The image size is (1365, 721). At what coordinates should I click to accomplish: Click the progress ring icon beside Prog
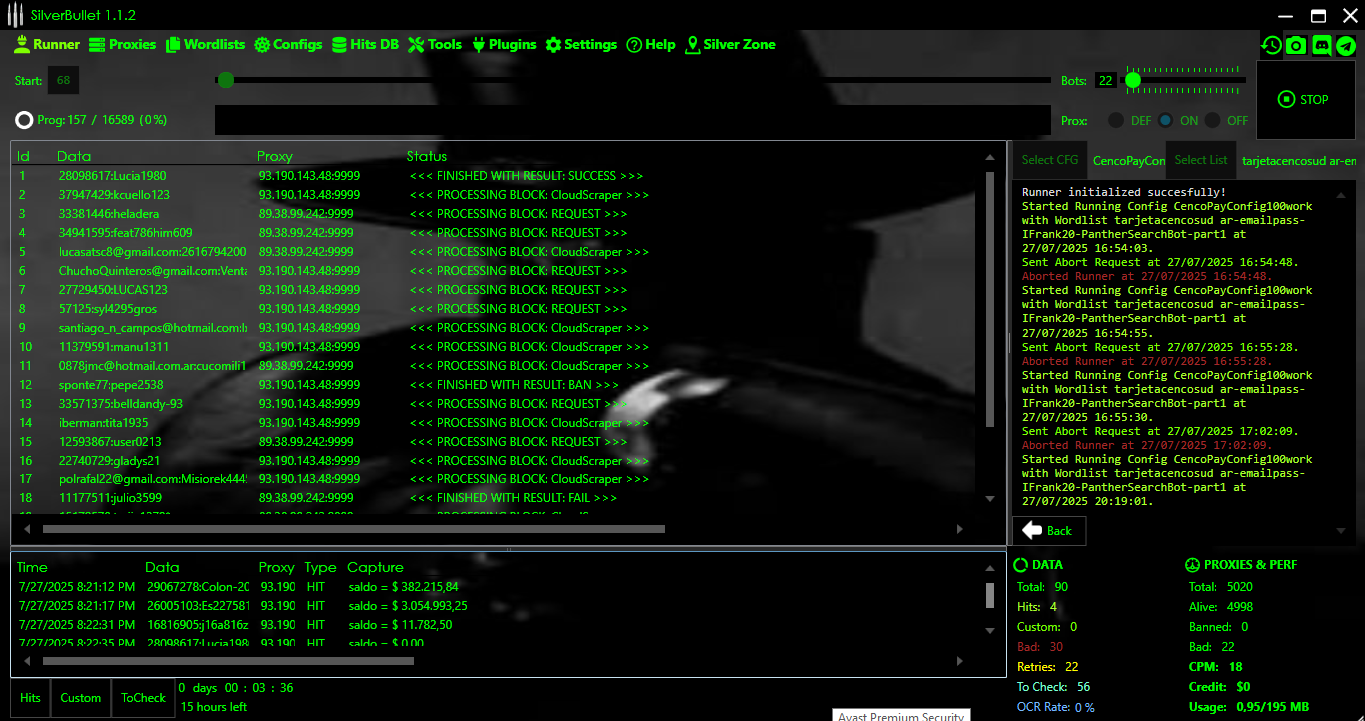(x=24, y=120)
